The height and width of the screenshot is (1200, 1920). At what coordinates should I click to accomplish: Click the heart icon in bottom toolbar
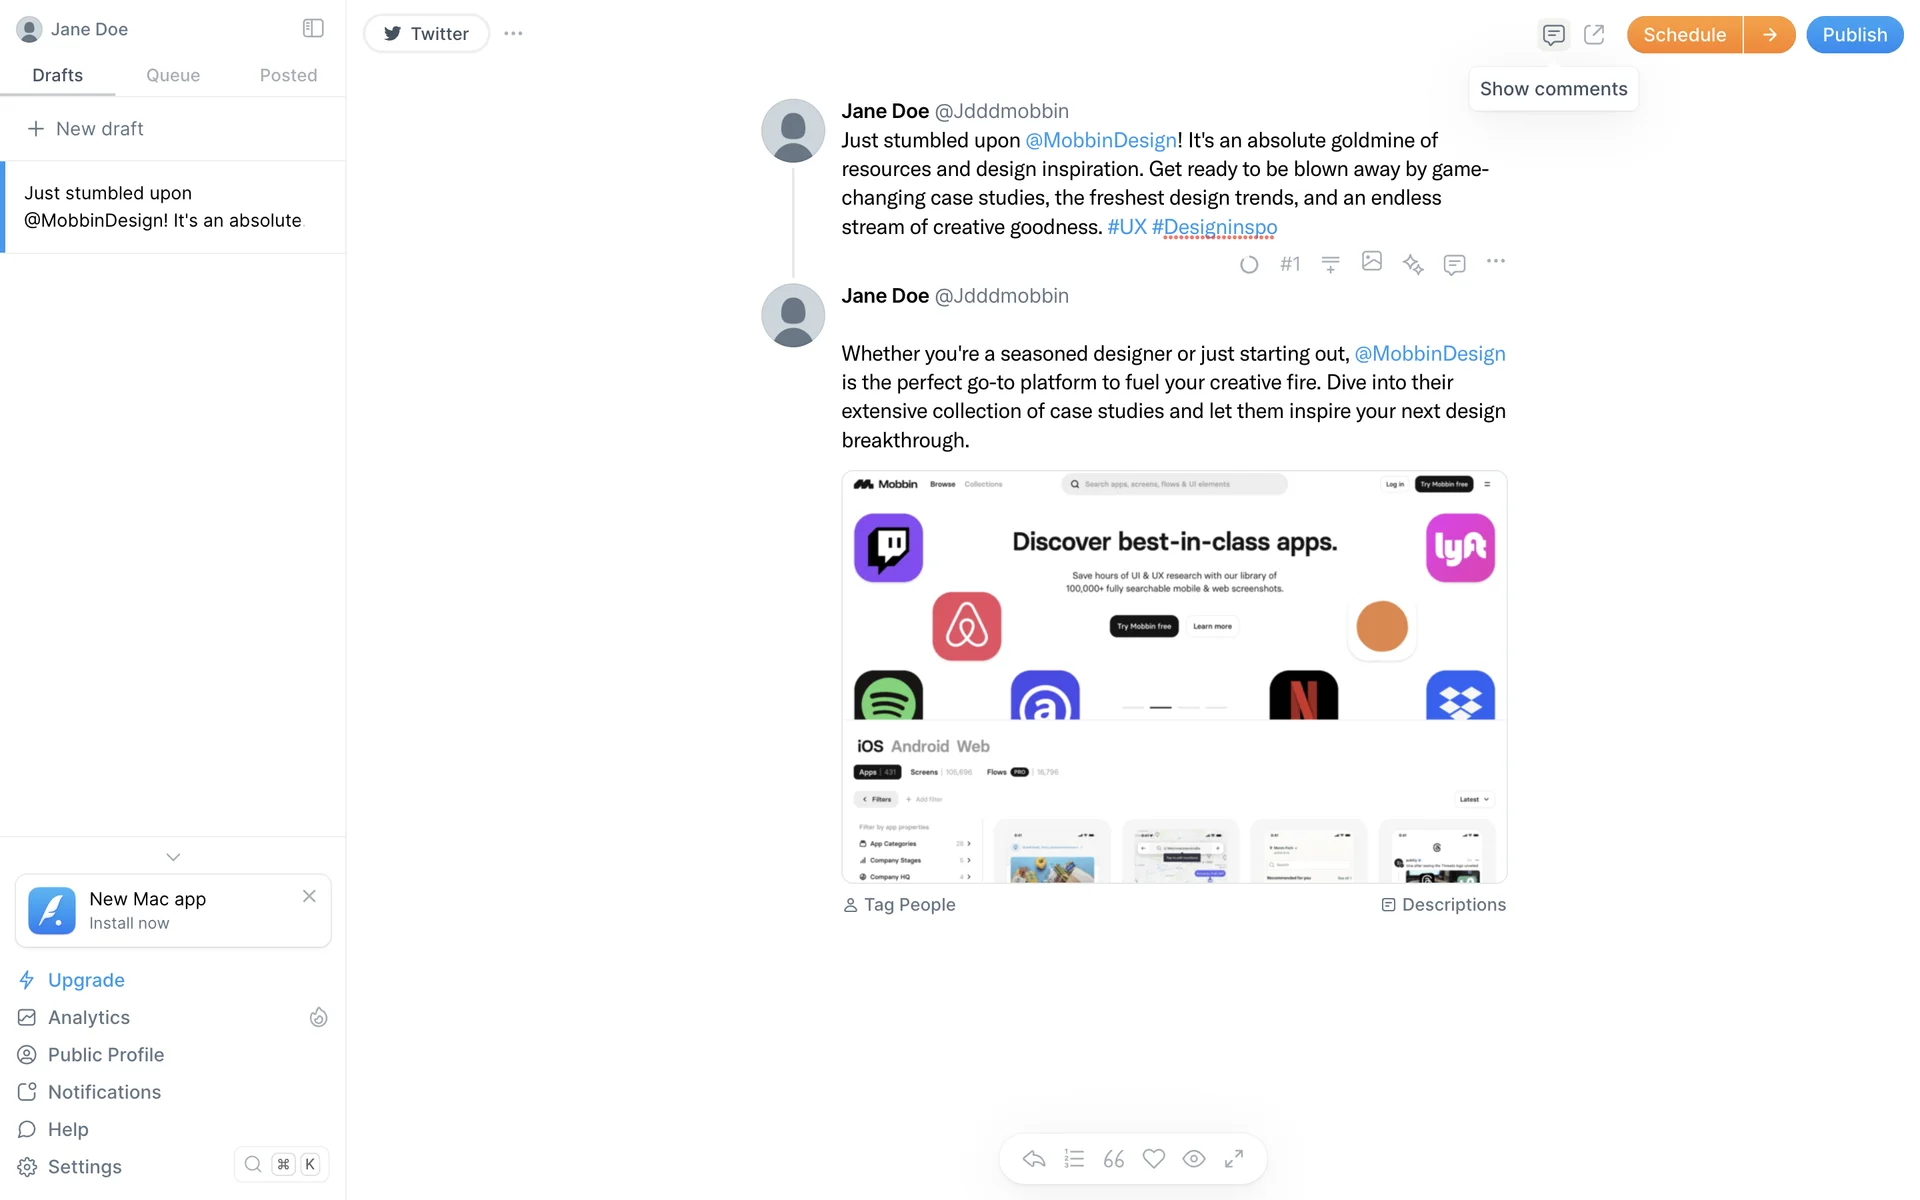tap(1154, 1159)
